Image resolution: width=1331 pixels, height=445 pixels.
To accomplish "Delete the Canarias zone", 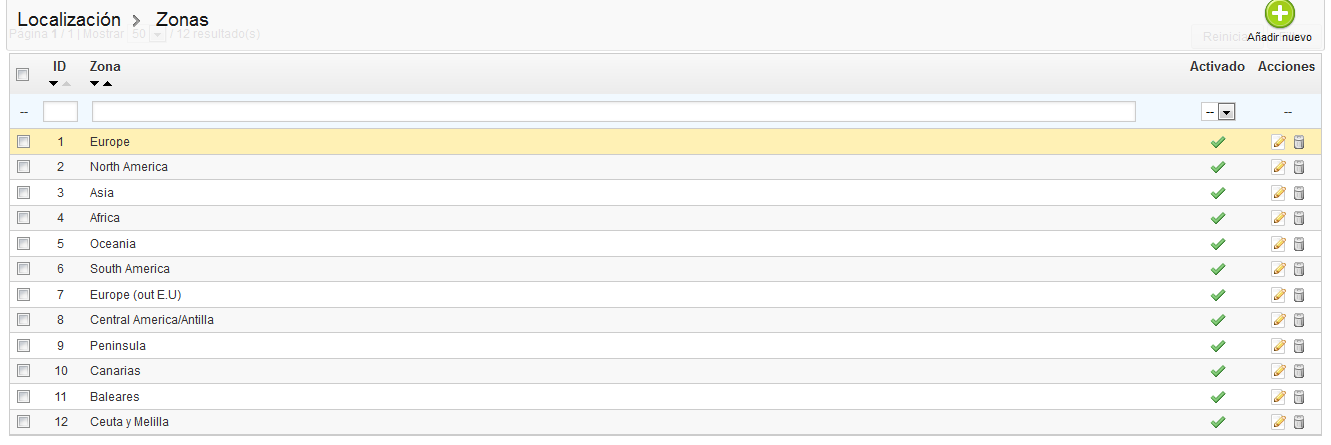I will 1299,371.
